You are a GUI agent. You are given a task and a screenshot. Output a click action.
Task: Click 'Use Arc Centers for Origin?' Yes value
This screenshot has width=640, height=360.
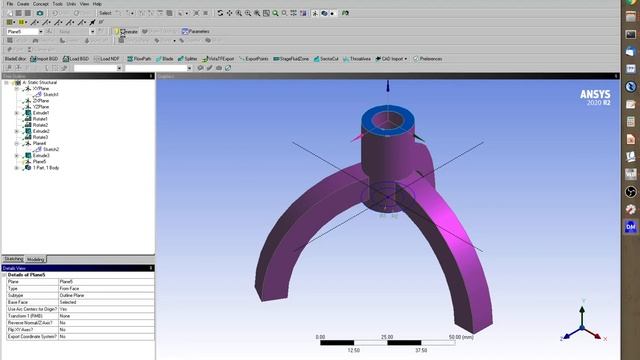tap(107, 309)
